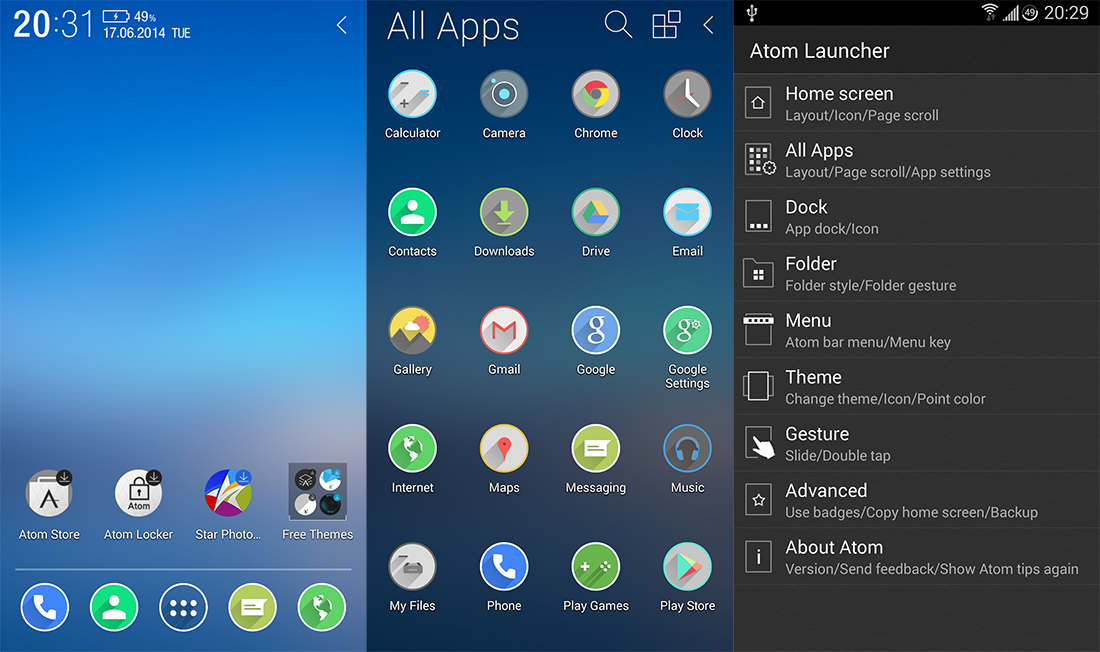Image resolution: width=1100 pixels, height=652 pixels.
Task: Open Gmail from All Apps
Action: tap(504, 331)
